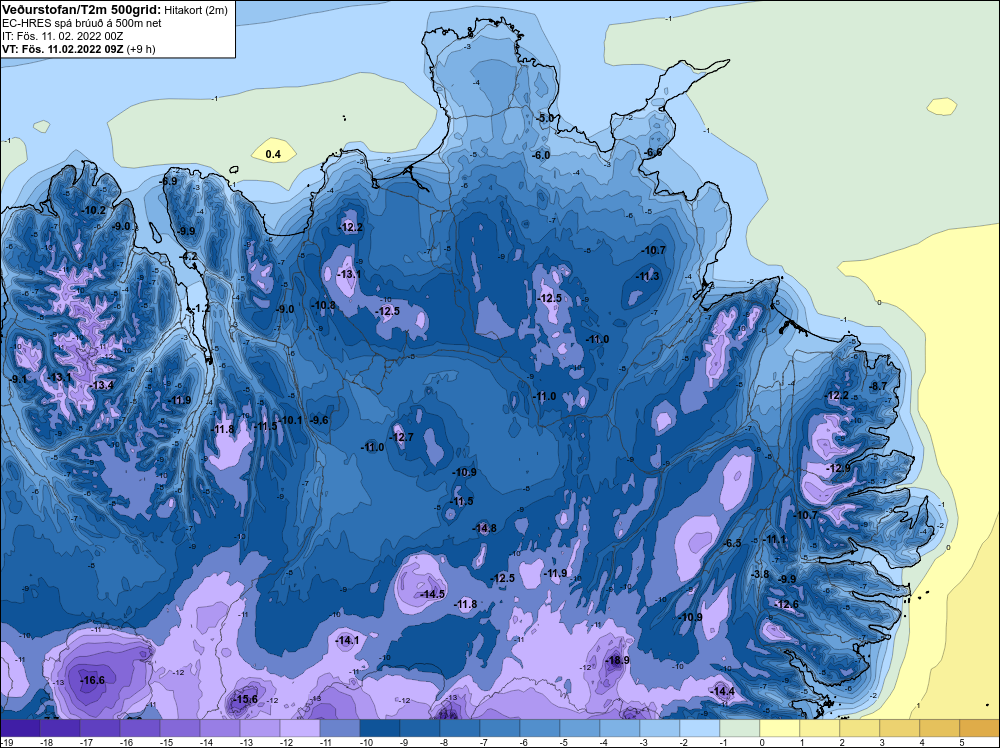
Task: Click the title 'Veðurstofan/T2m 500grid' in header box
Action: pyautogui.click(x=81, y=10)
